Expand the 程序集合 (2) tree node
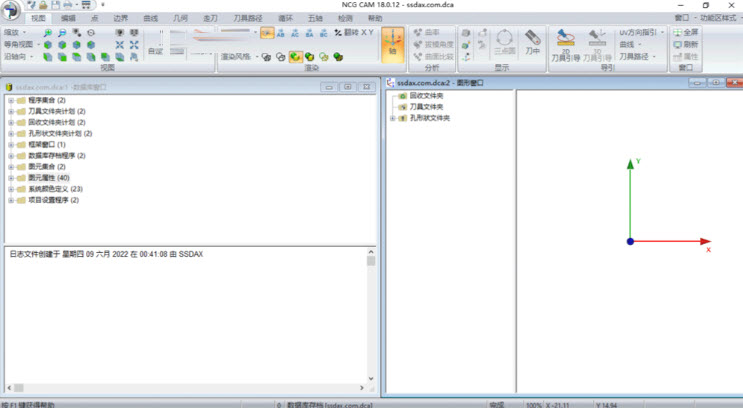 (x=10, y=101)
